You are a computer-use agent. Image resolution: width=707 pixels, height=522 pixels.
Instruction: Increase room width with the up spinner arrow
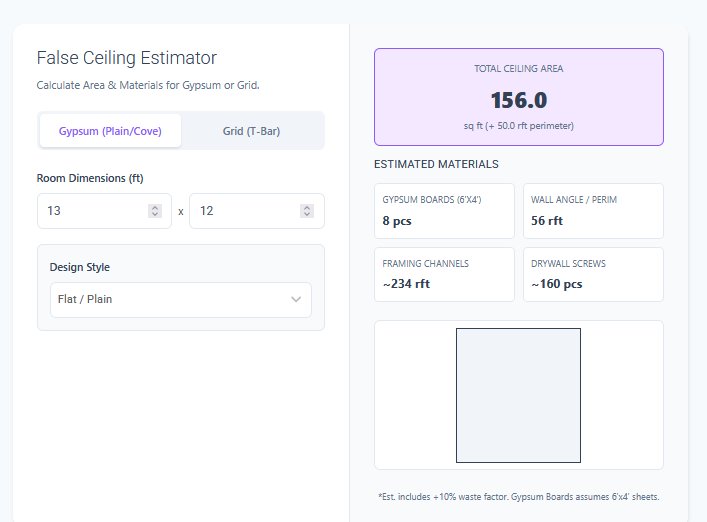click(155, 208)
